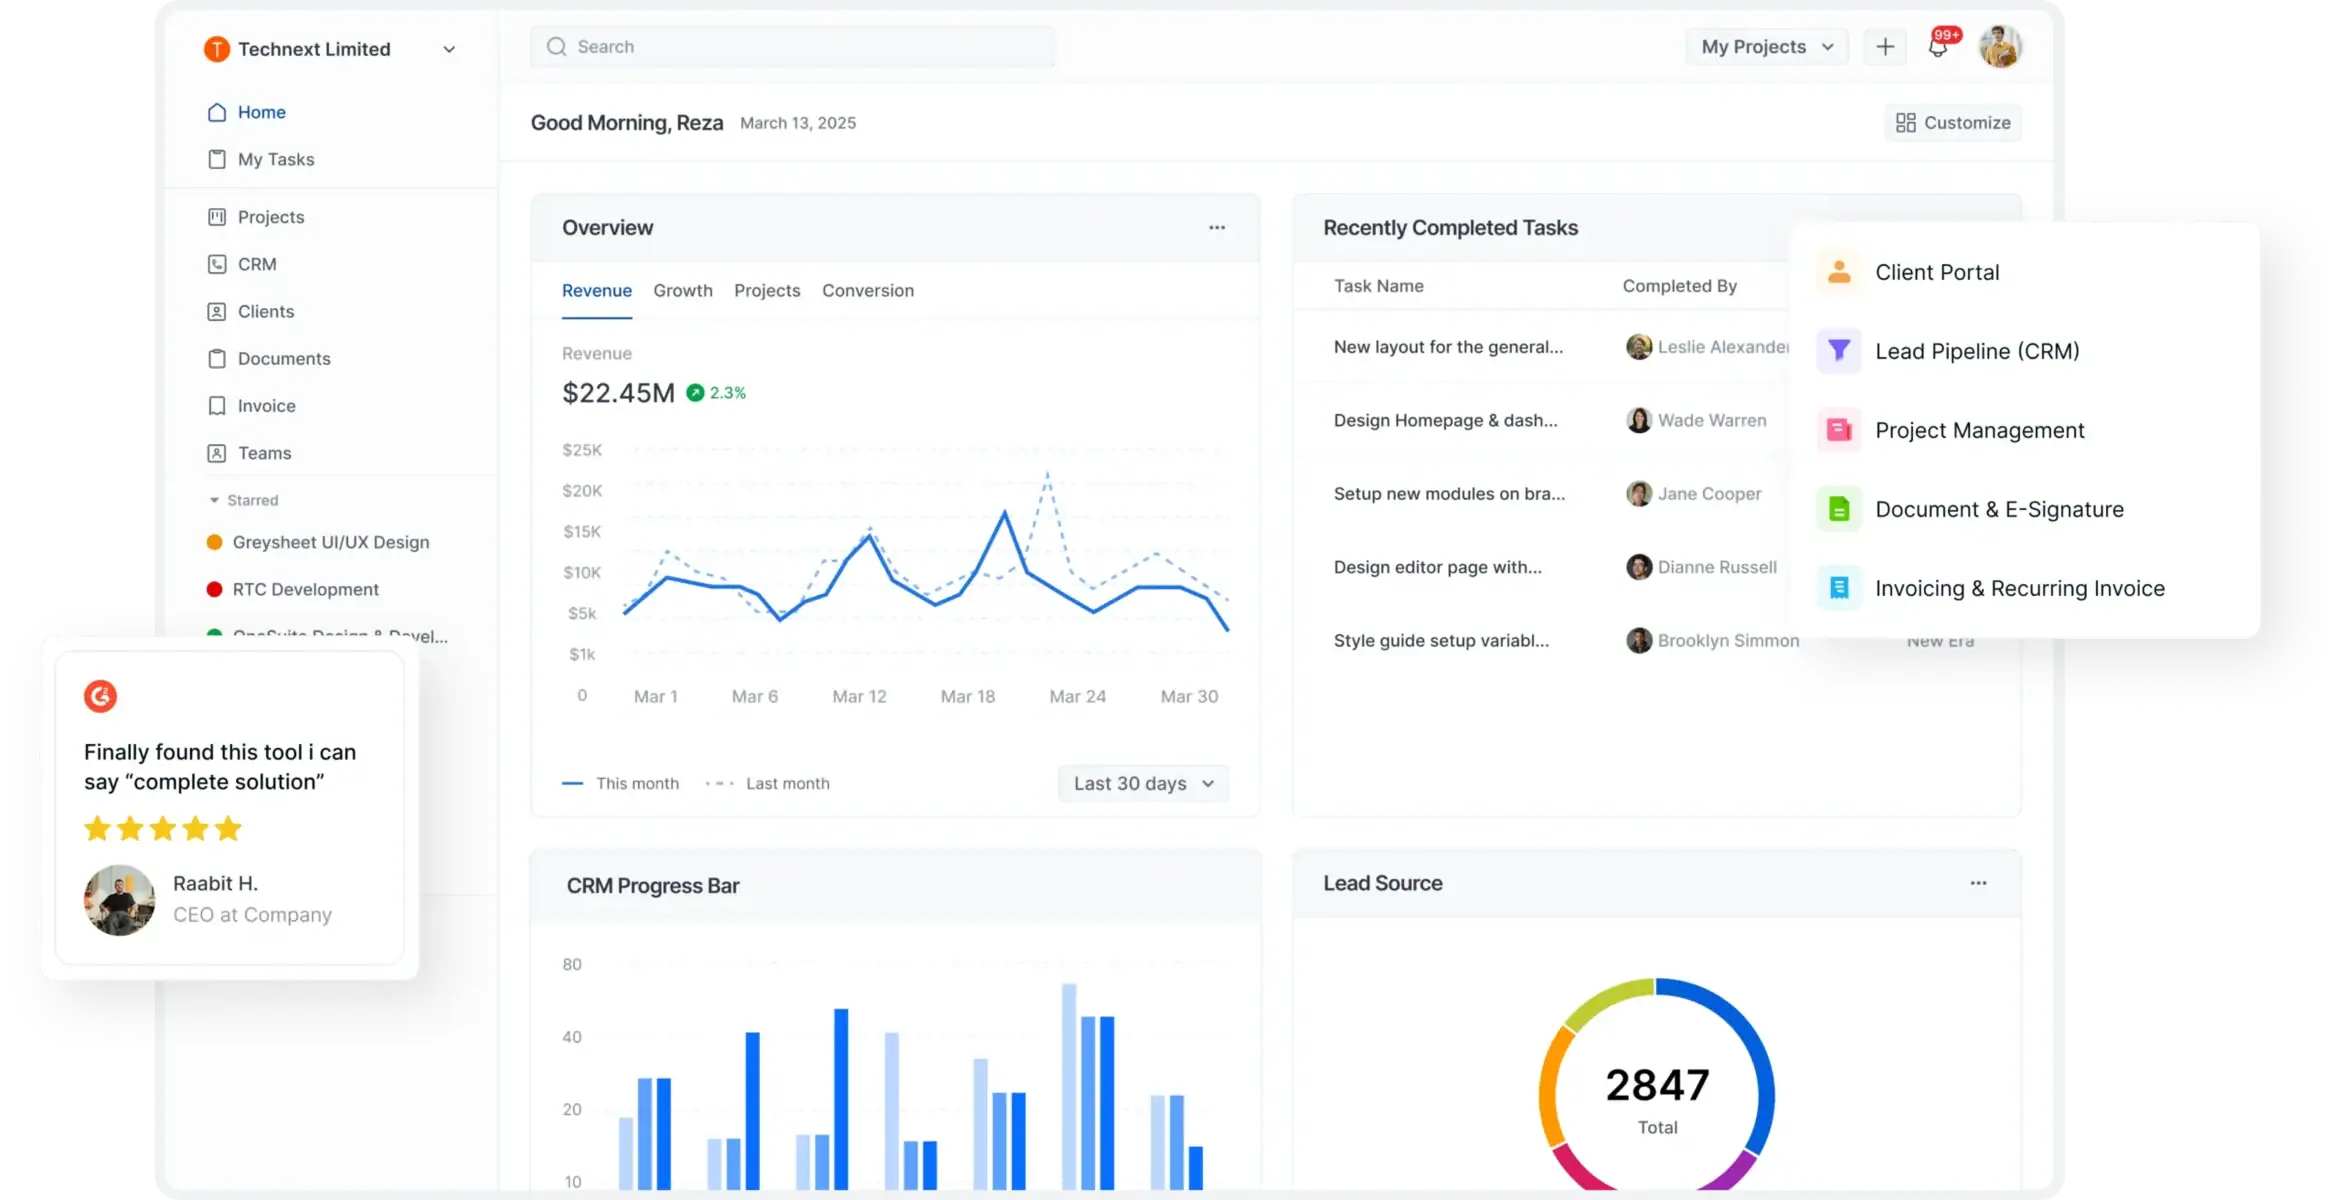Open the Invoice sidebar icon
The image size is (2340, 1200).
[x=217, y=406]
